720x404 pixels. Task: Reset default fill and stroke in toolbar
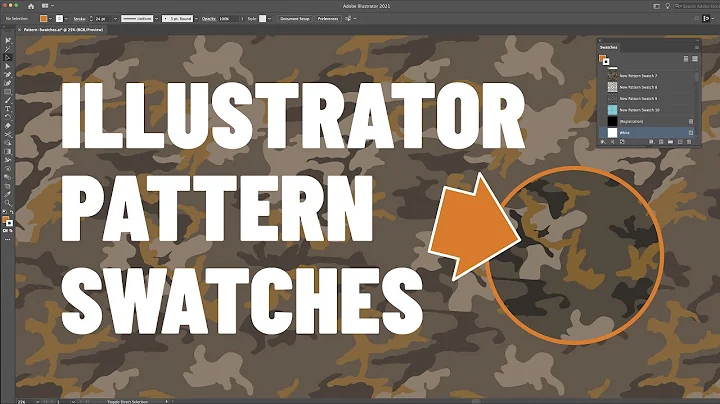point(5,212)
